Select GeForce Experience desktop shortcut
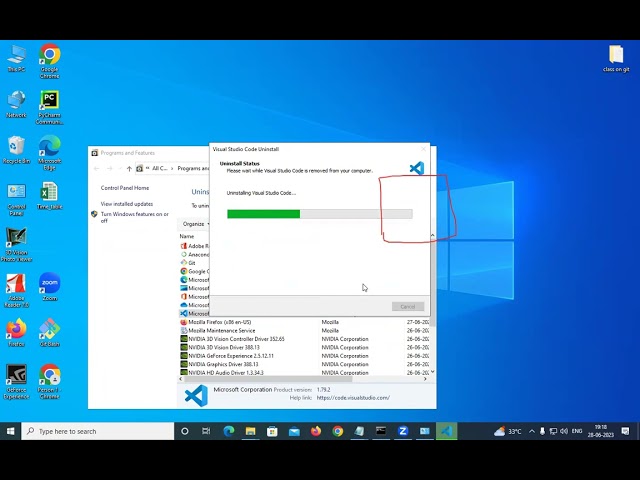Screen dimensions: 640x480 point(16,382)
